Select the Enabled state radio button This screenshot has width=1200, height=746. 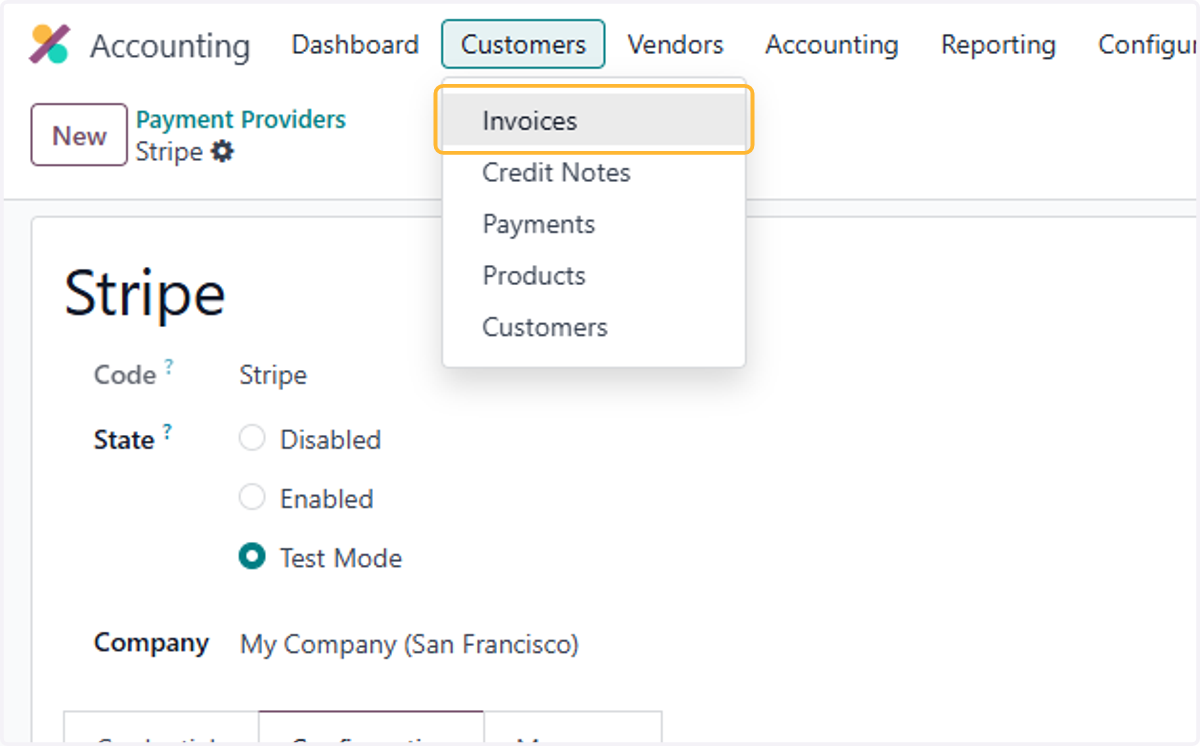click(x=252, y=497)
